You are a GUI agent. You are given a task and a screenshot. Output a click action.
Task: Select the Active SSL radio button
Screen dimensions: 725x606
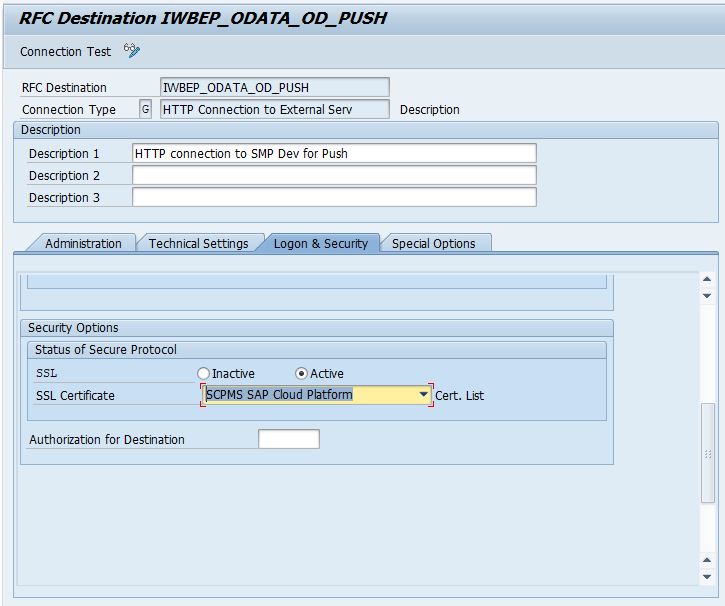(x=302, y=374)
